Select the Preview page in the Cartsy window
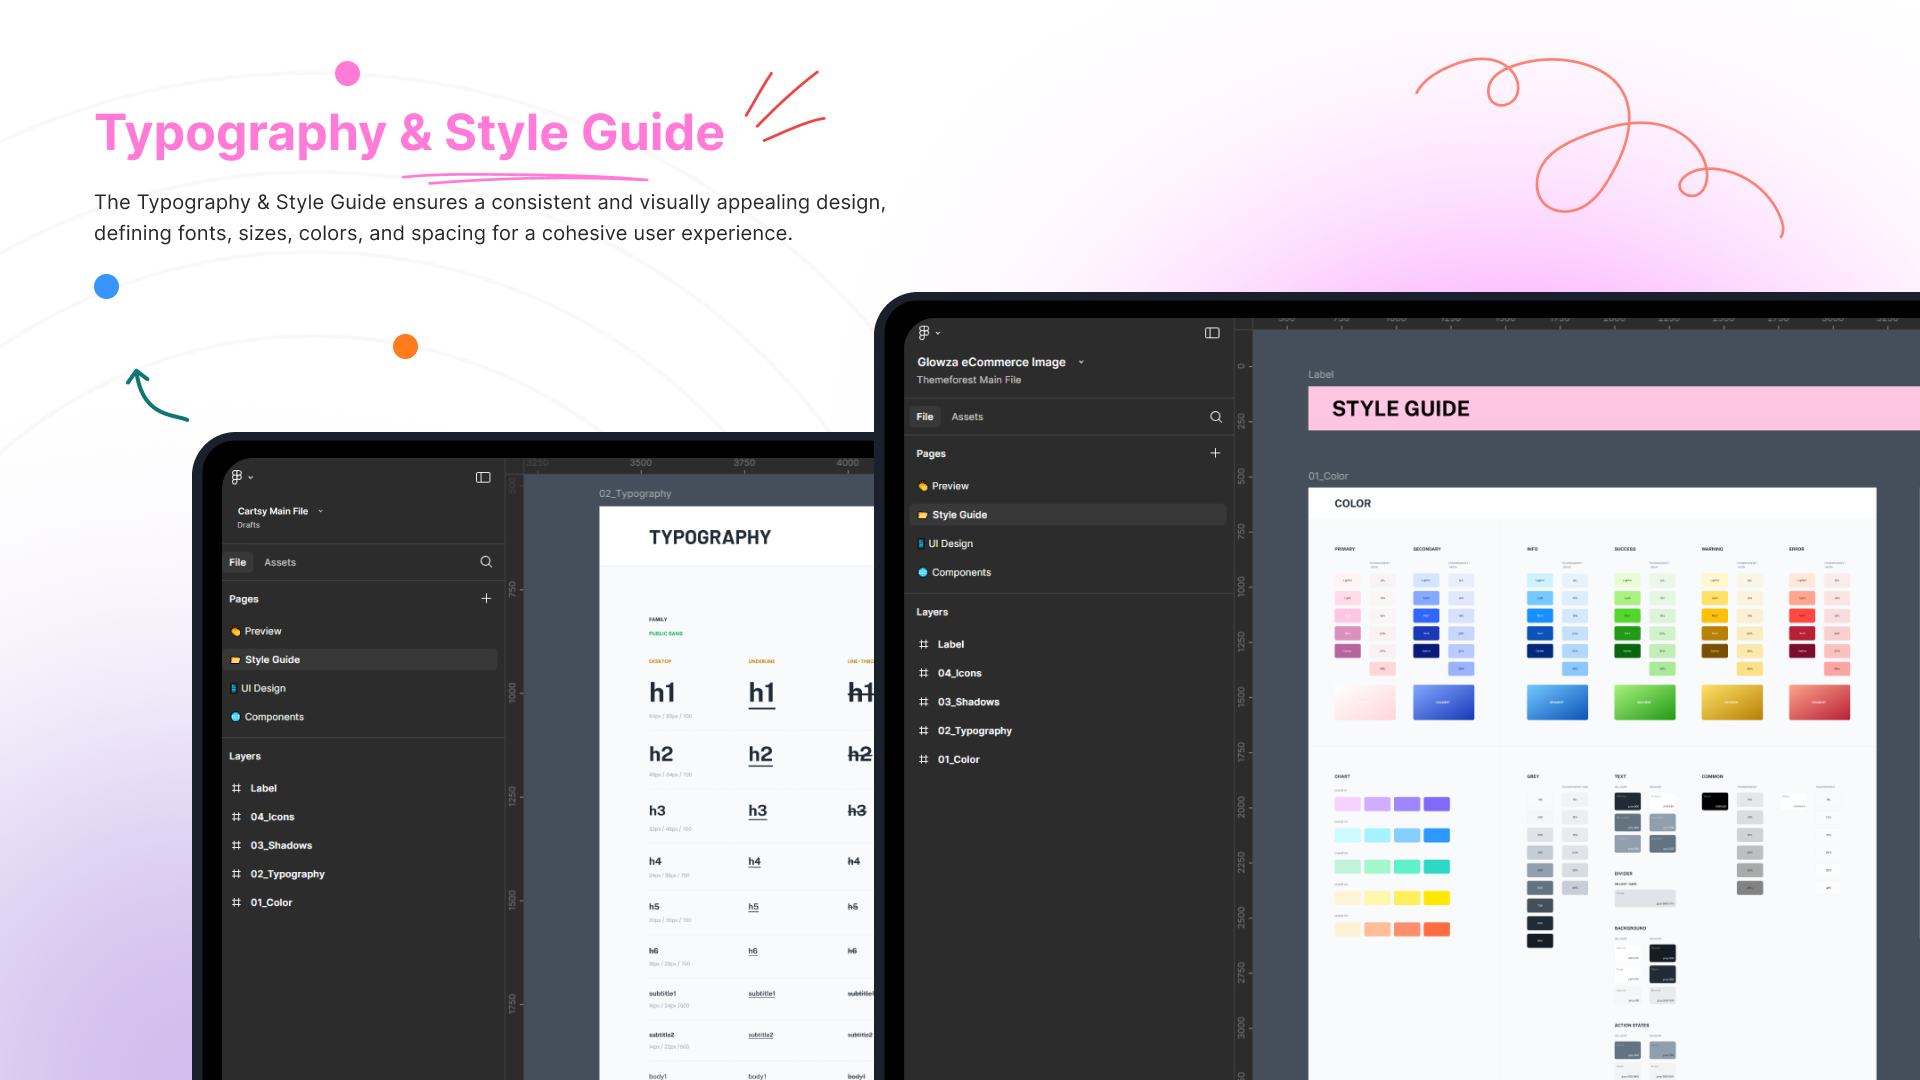The image size is (1920, 1080). 263,631
